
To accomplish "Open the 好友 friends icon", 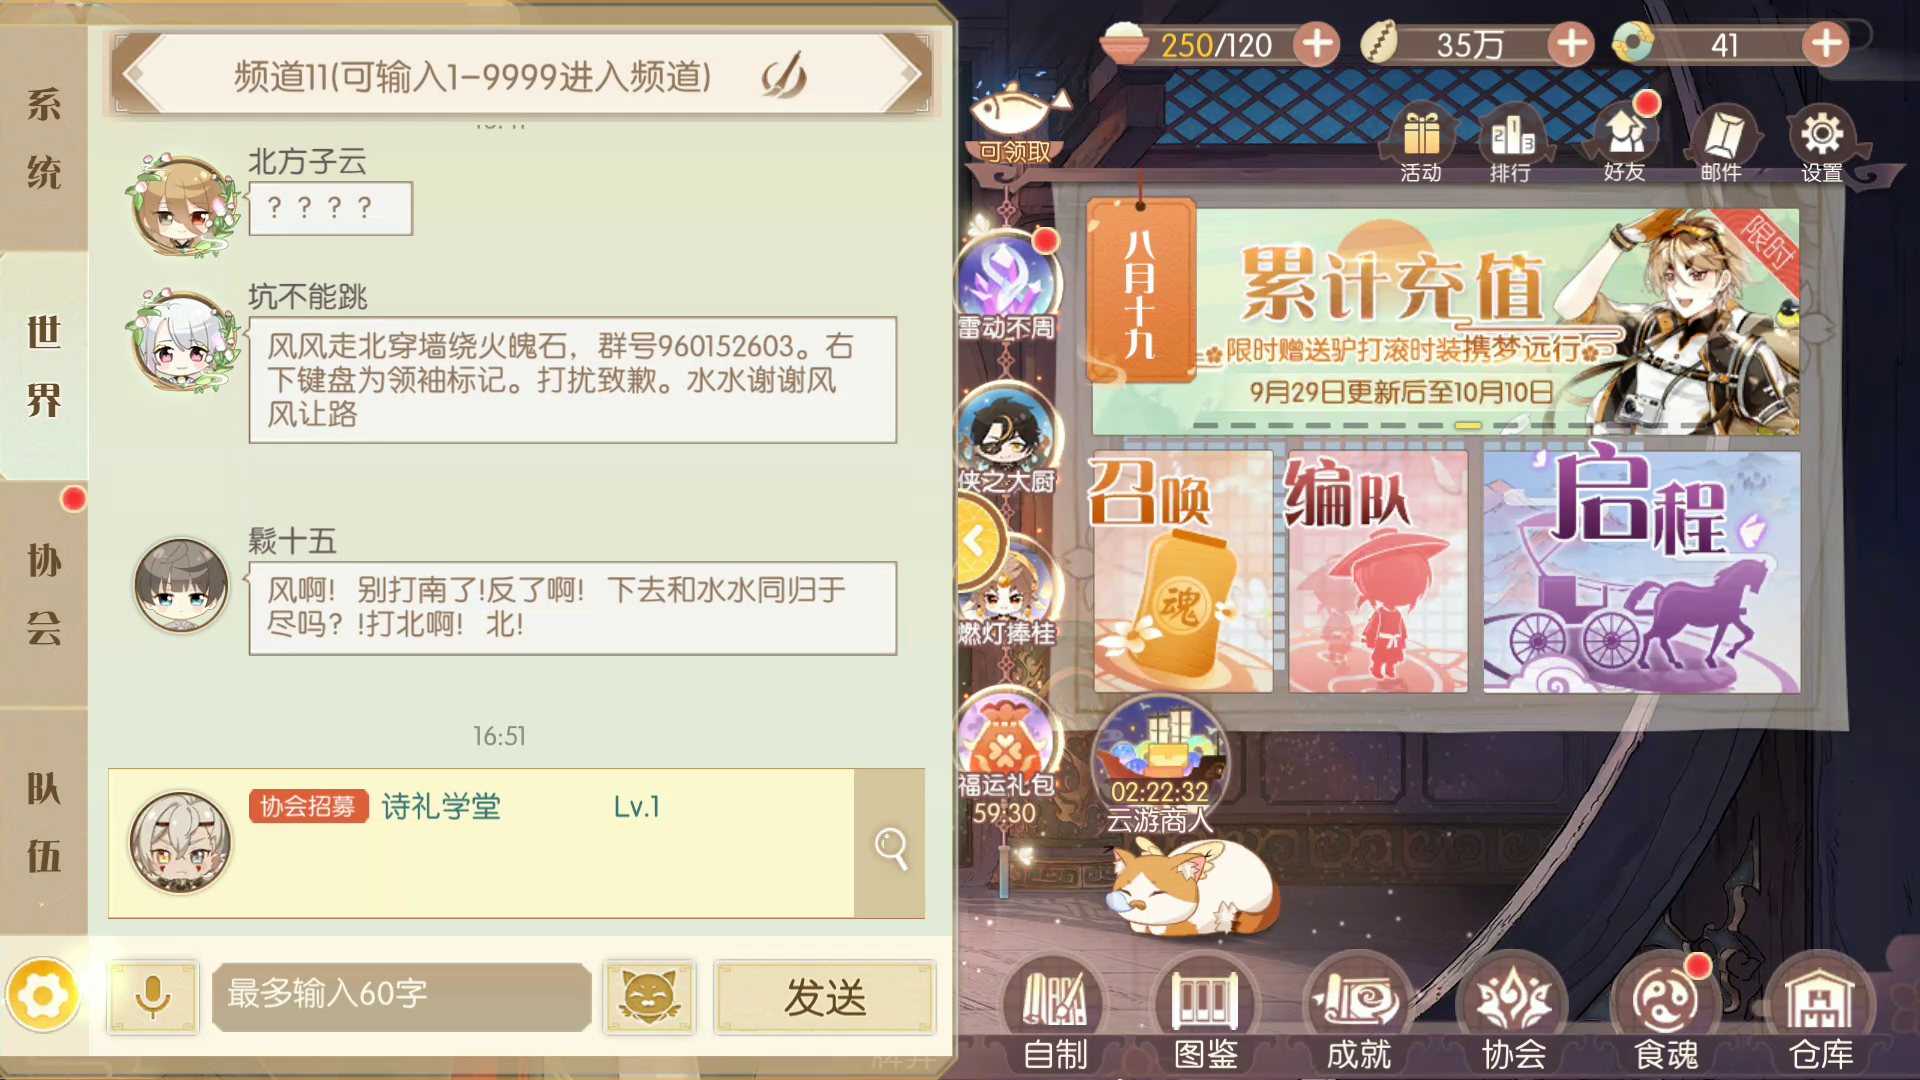I will click(x=1625, y=142).
